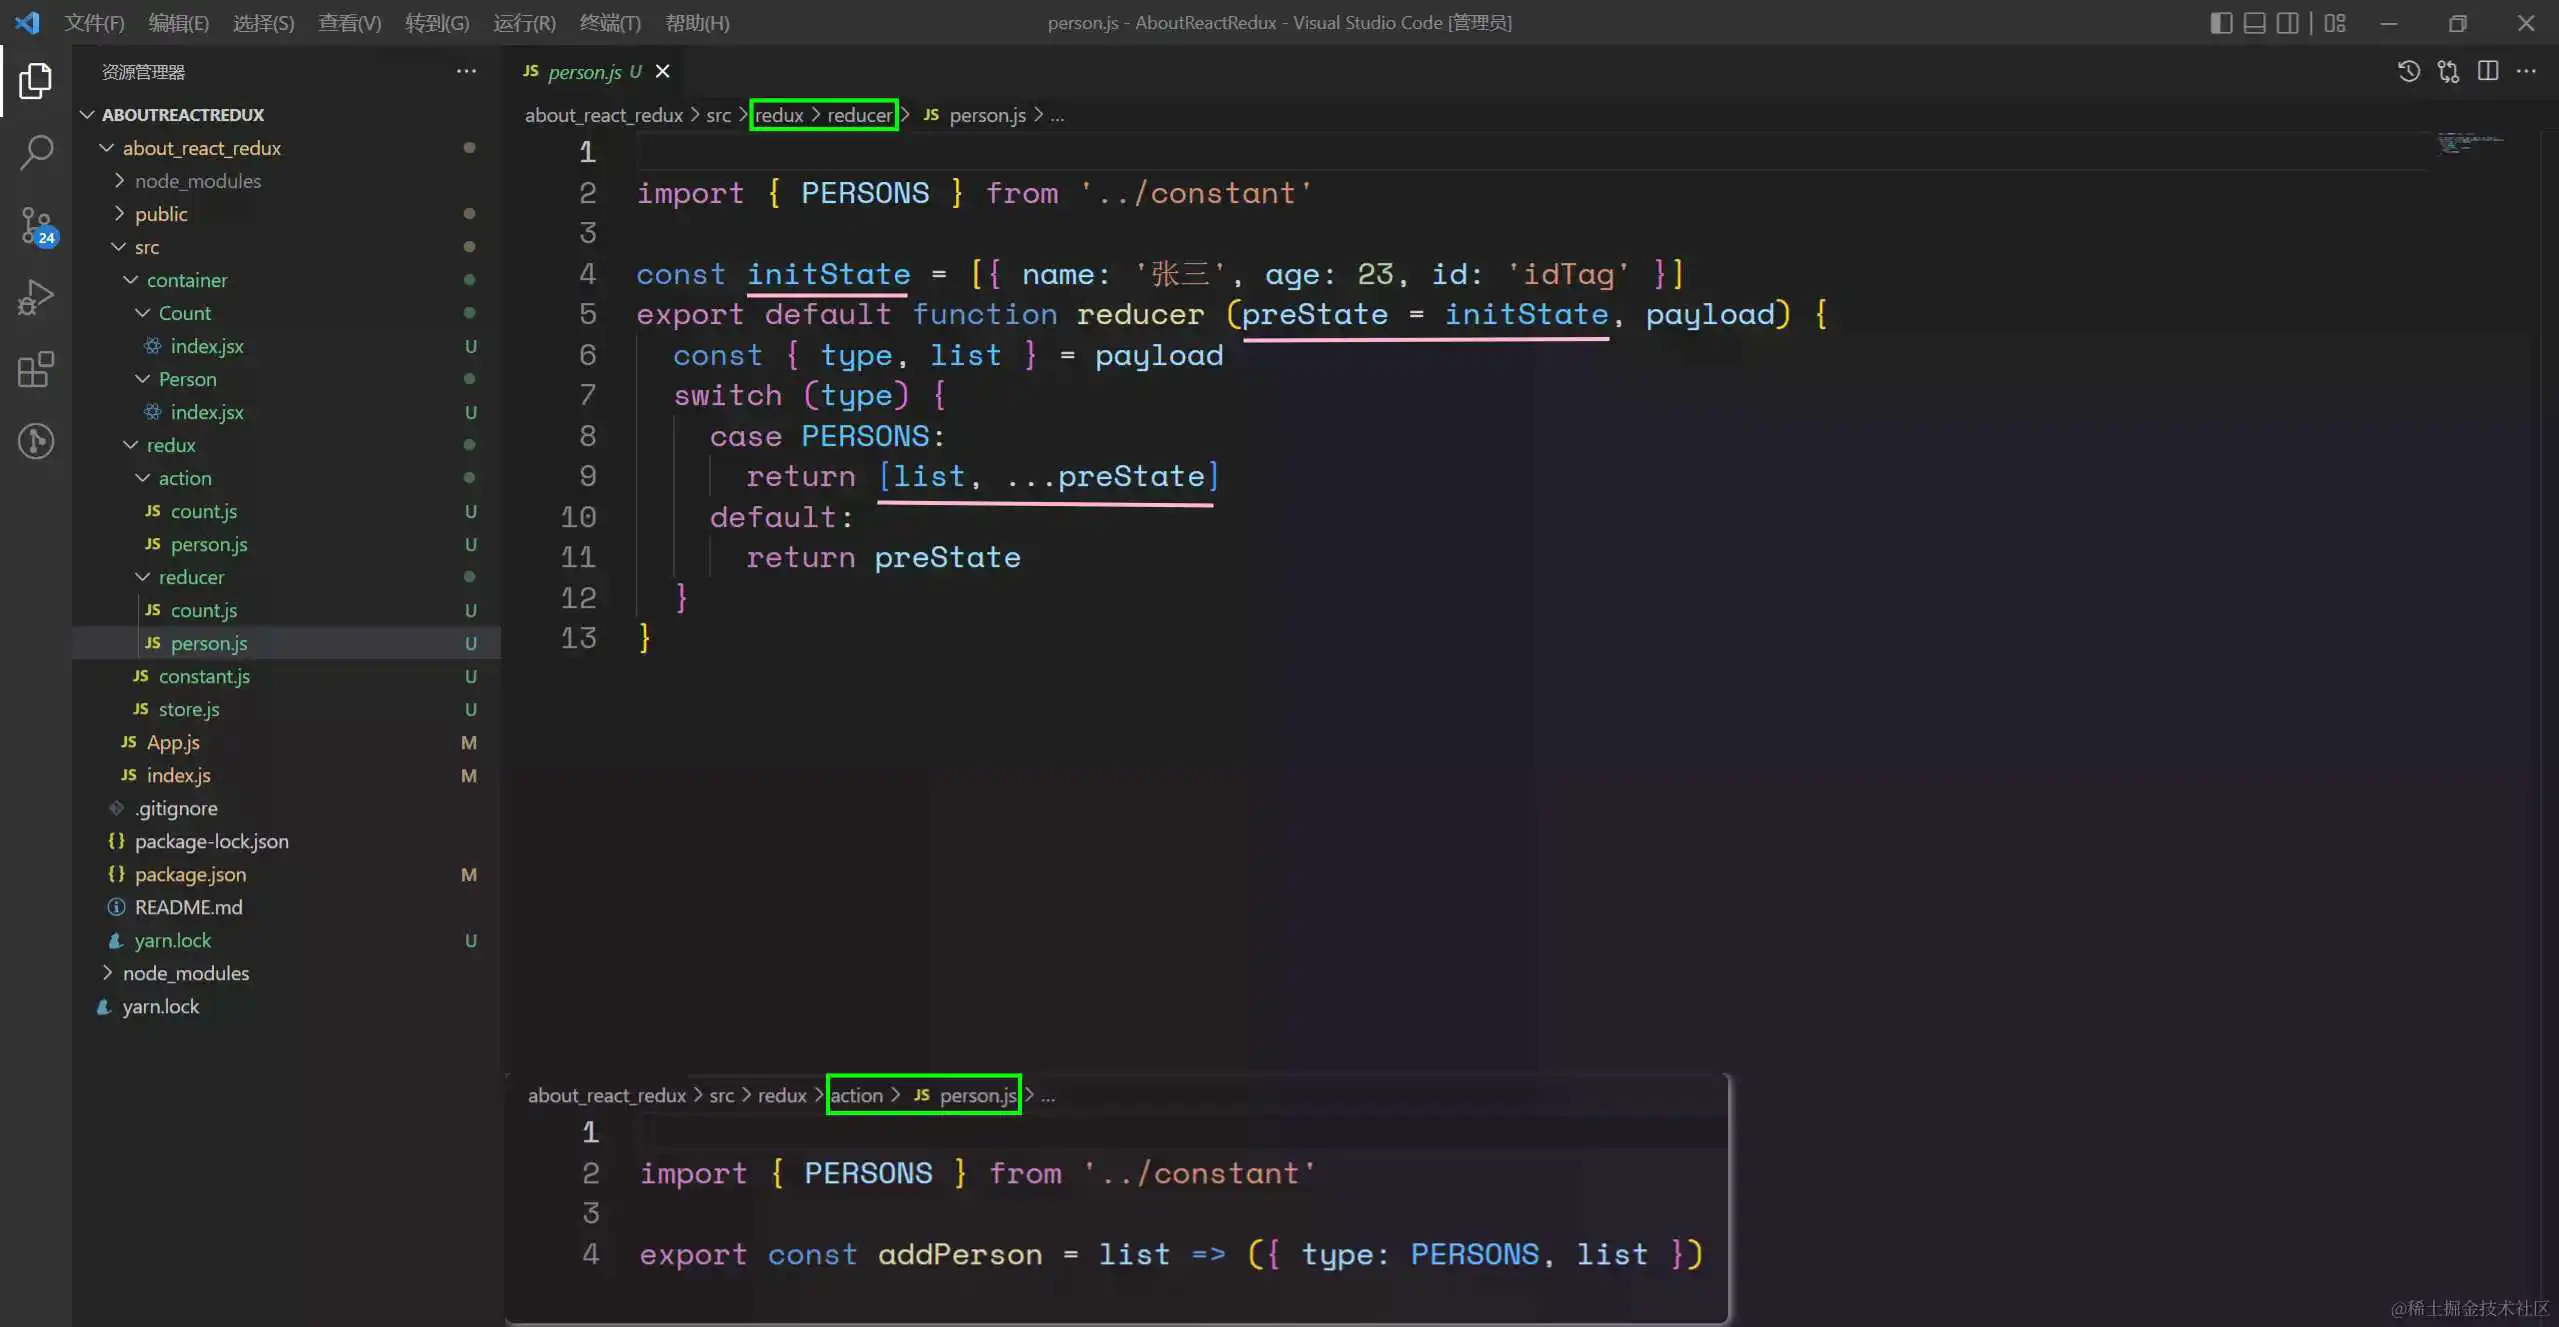Click braces icon of package-lock.json
This screenshot has height=1327, width=2559.
(116, 841)
